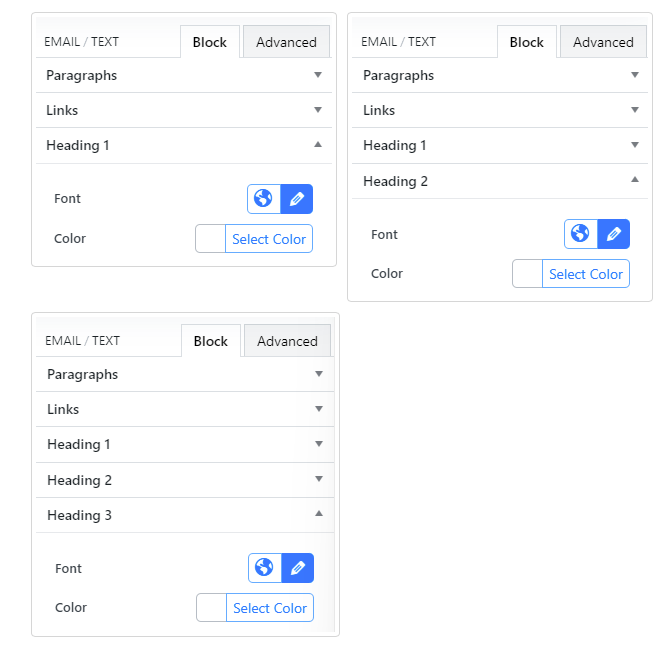Open the Advanced tab in the bottom panel
Image resolution: width=672 pixels, height=653 pixels.
[287, 341]
